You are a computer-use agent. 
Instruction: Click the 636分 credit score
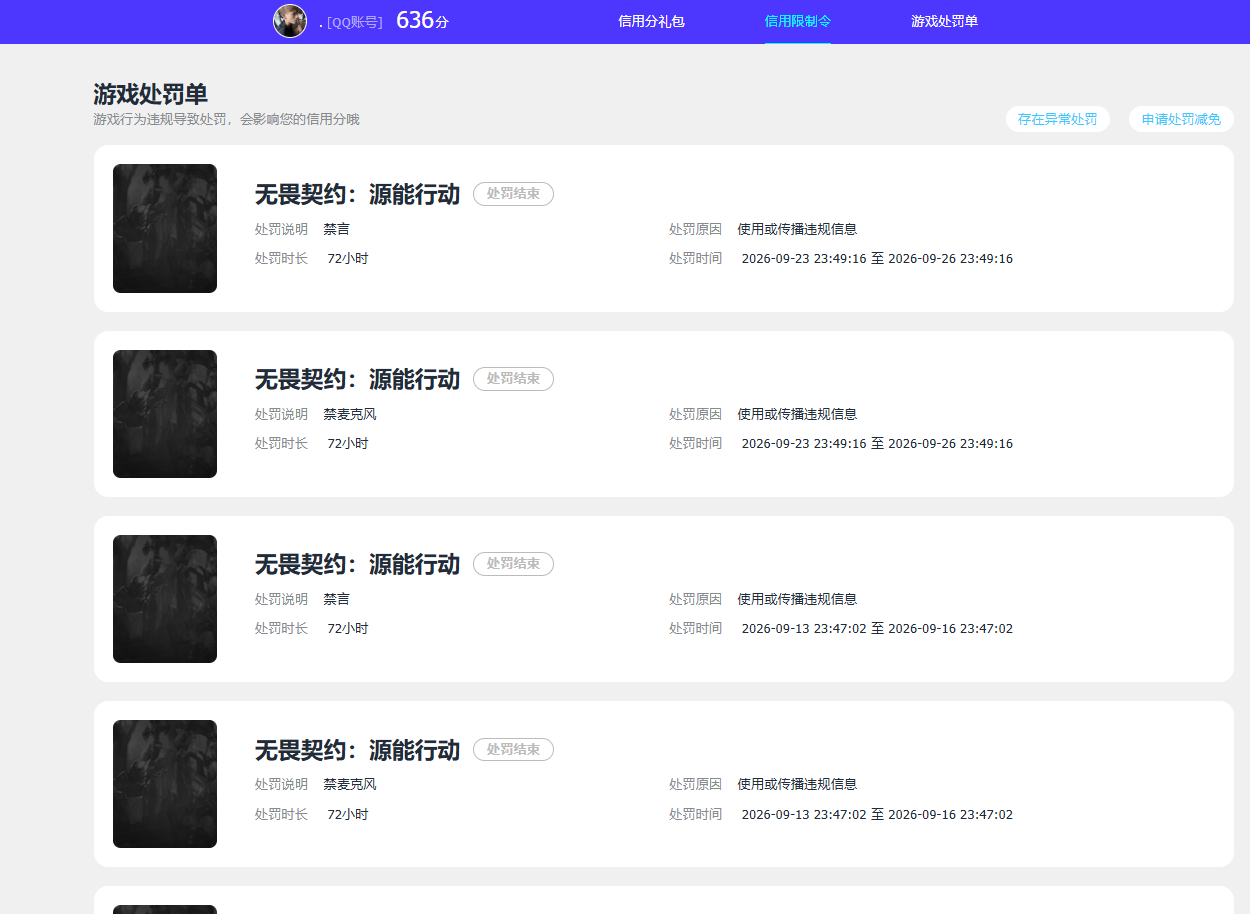(422, 21)
